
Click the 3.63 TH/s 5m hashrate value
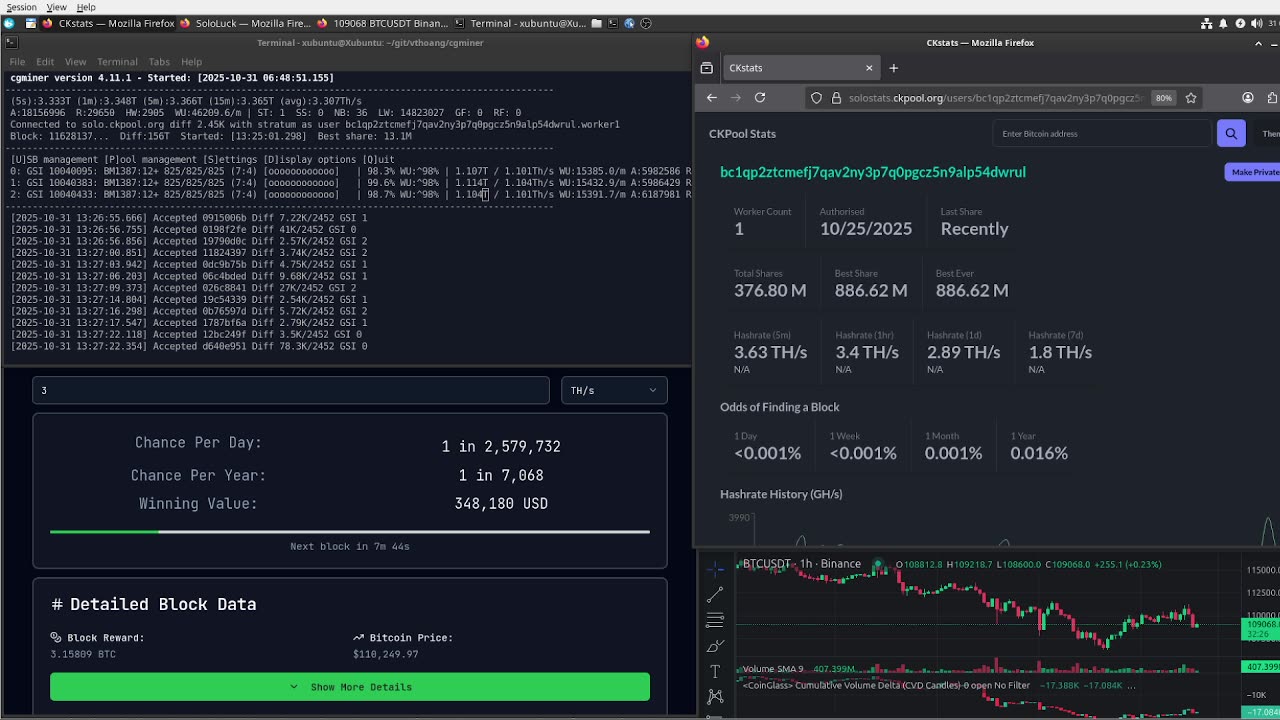click(x=770, y=352)
